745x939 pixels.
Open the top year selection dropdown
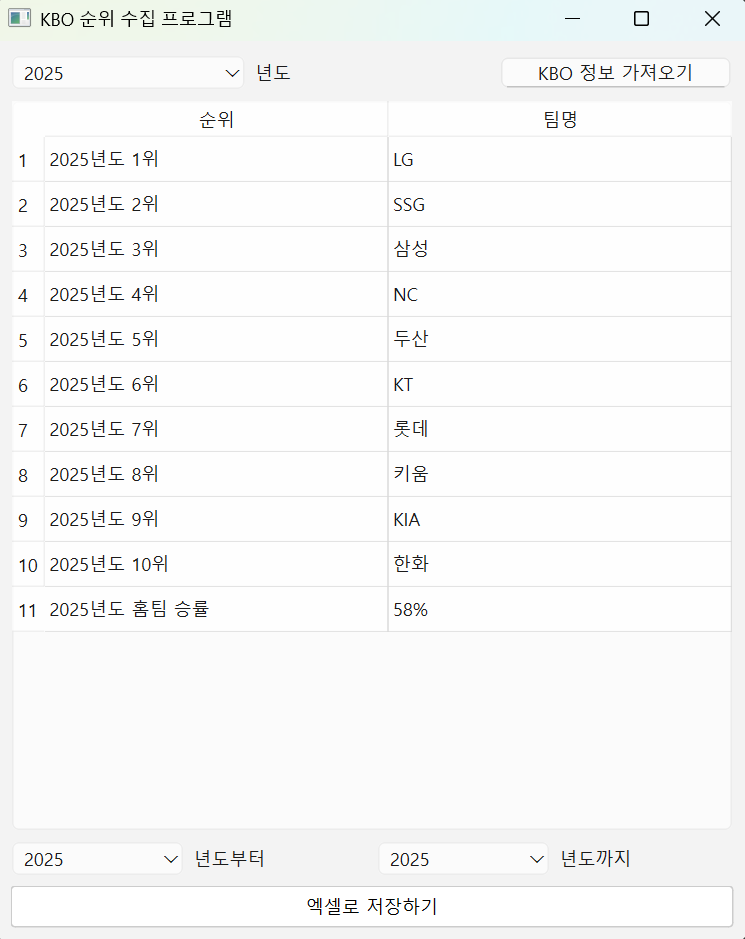pyautogui.click(x=128, y=72)
